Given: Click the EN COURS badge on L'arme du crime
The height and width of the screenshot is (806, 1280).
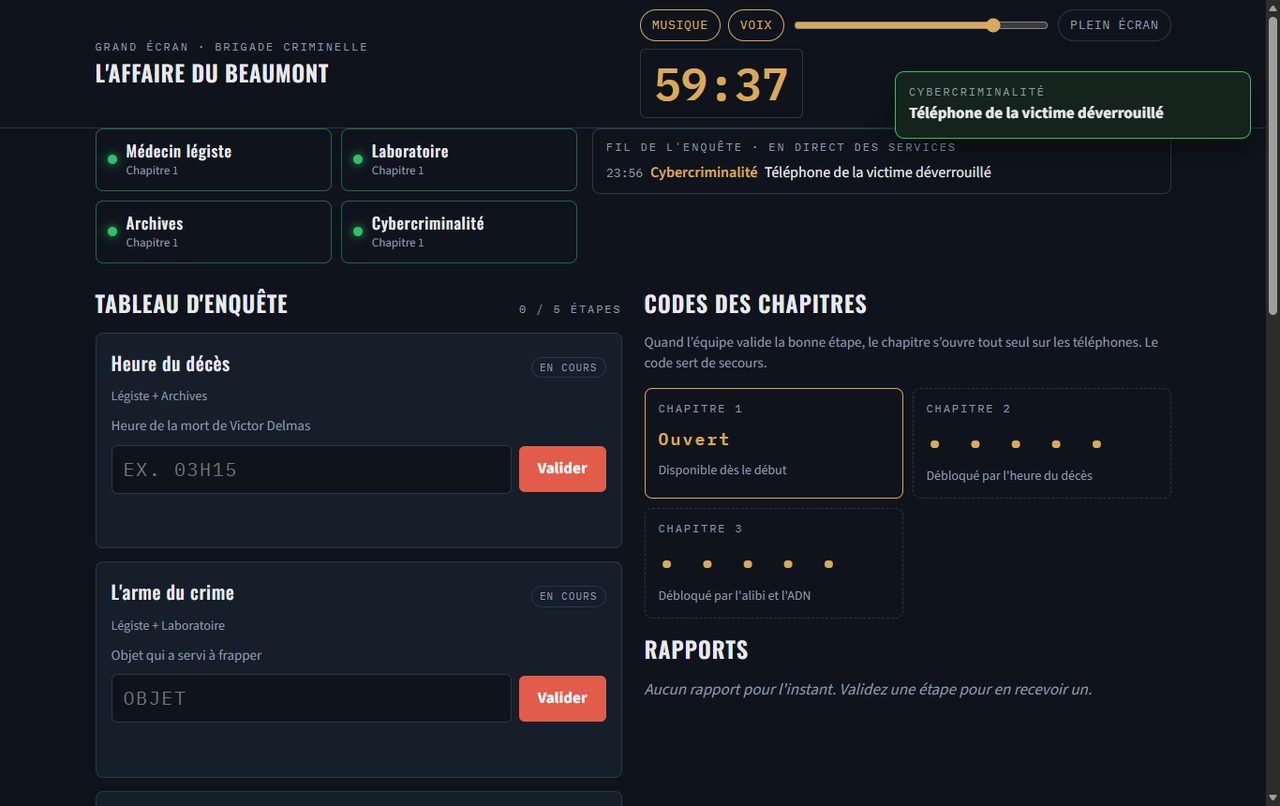Looking at the screenshot, I should click(x=568, y=596).
